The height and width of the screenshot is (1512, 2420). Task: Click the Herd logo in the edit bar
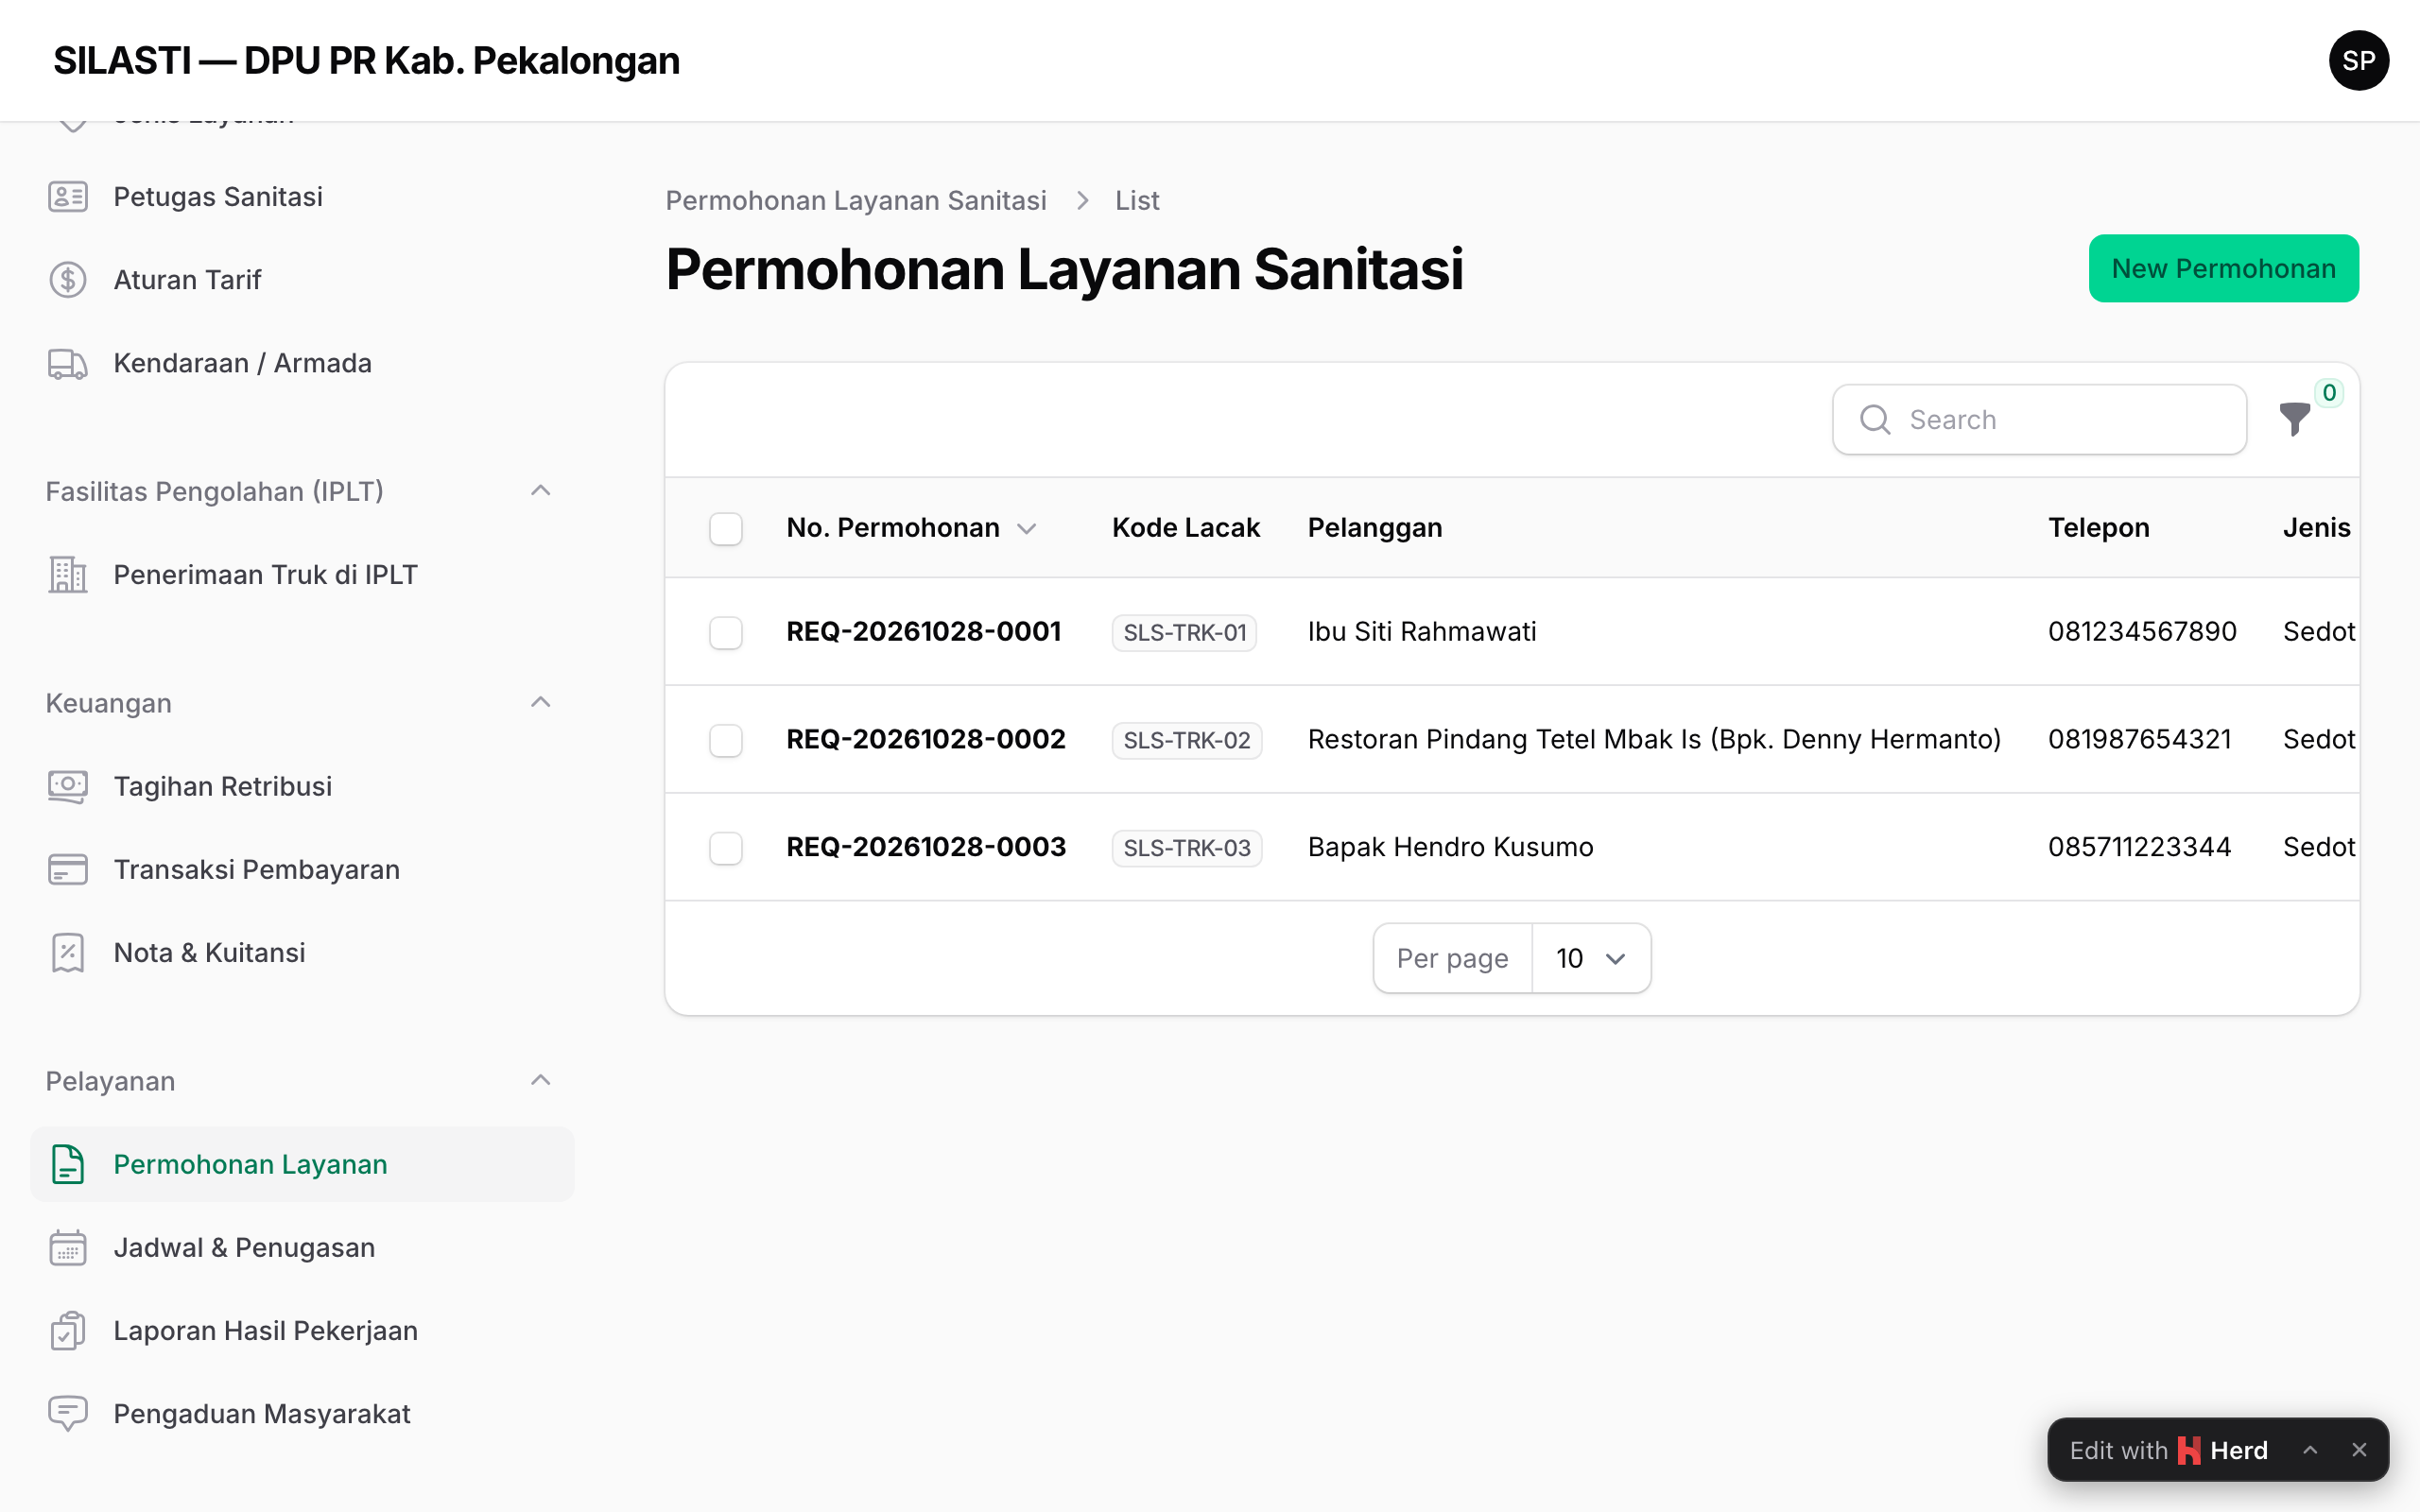(x=2190, y=1450)
